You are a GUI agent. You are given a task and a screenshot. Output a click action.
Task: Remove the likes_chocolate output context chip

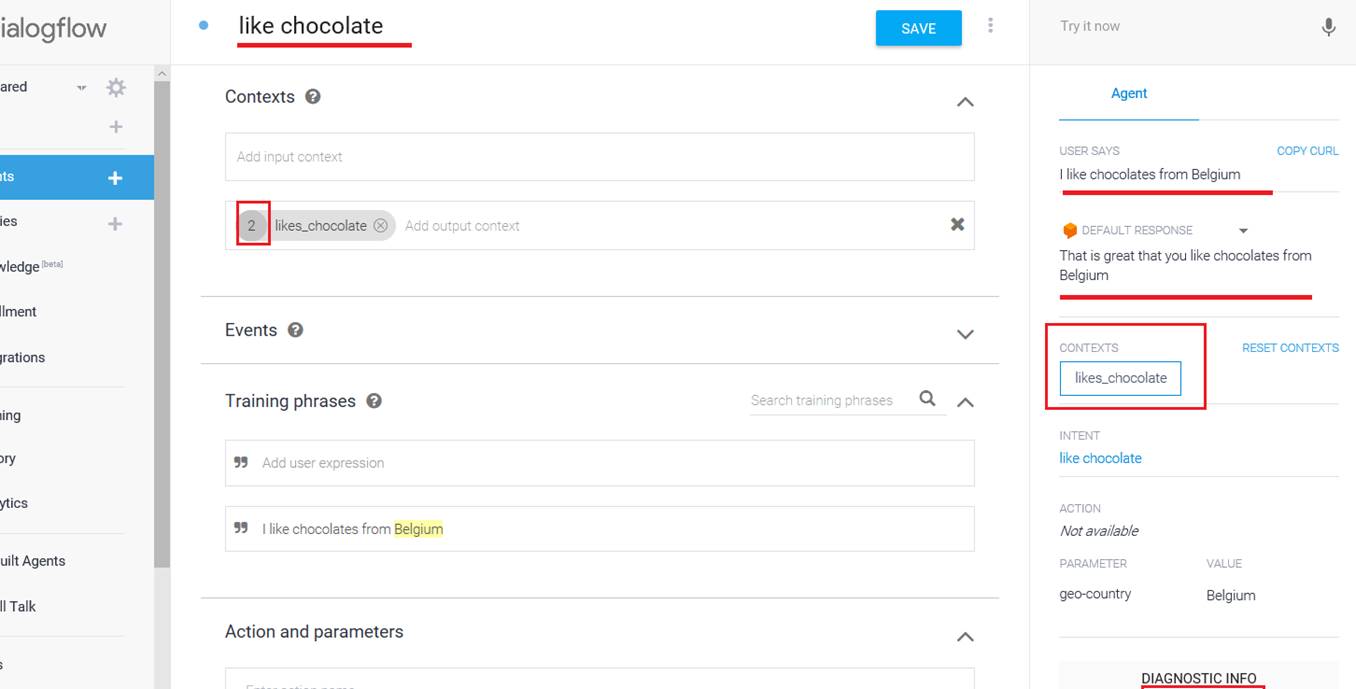click(381, 226)
